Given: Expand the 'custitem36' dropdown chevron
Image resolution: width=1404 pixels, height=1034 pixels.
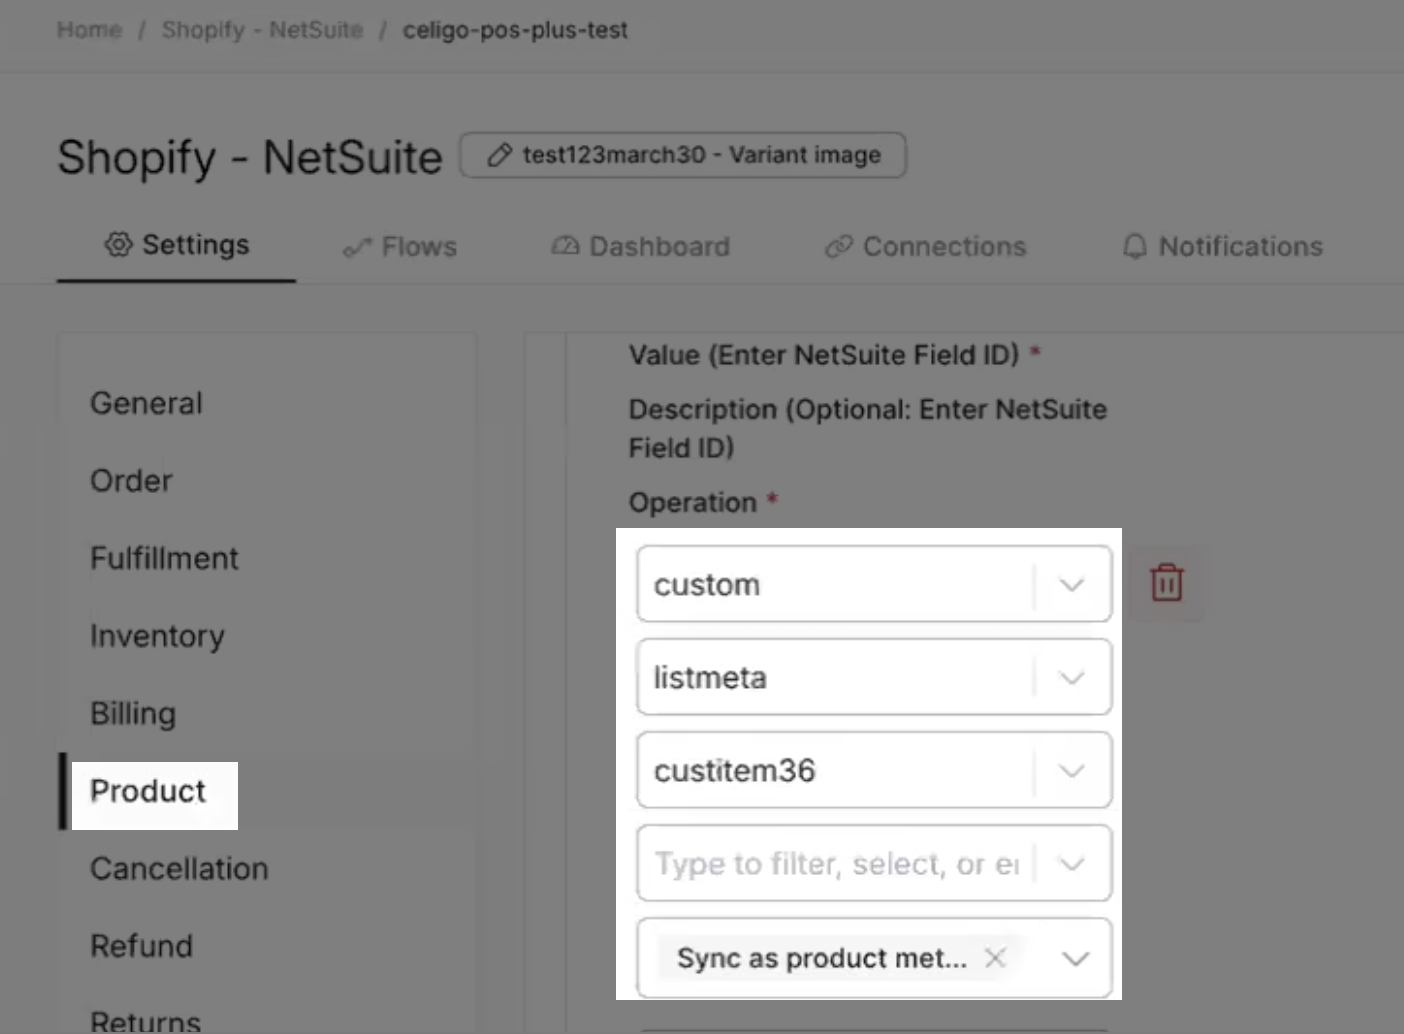Looking at the screenshot, I should 1072,771.
